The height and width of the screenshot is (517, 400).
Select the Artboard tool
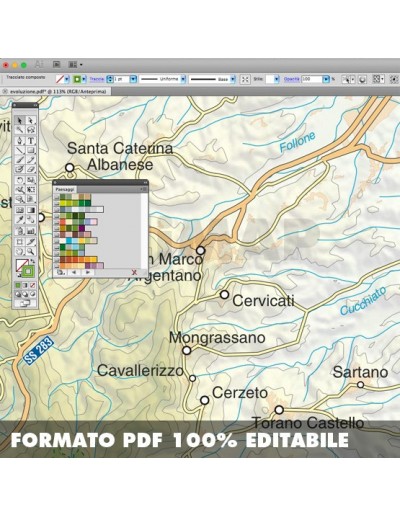[x=20, y=241]
